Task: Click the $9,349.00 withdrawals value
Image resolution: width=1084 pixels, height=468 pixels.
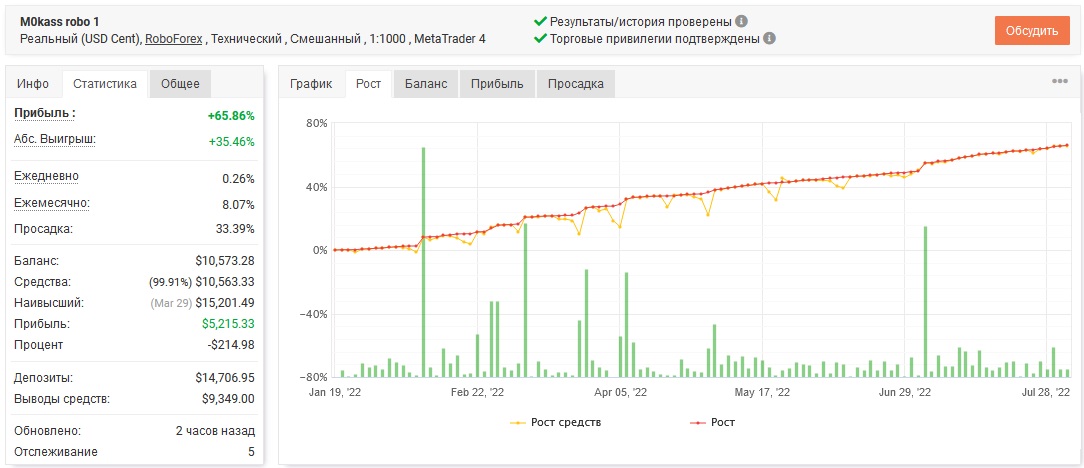Action: point(228,399)
